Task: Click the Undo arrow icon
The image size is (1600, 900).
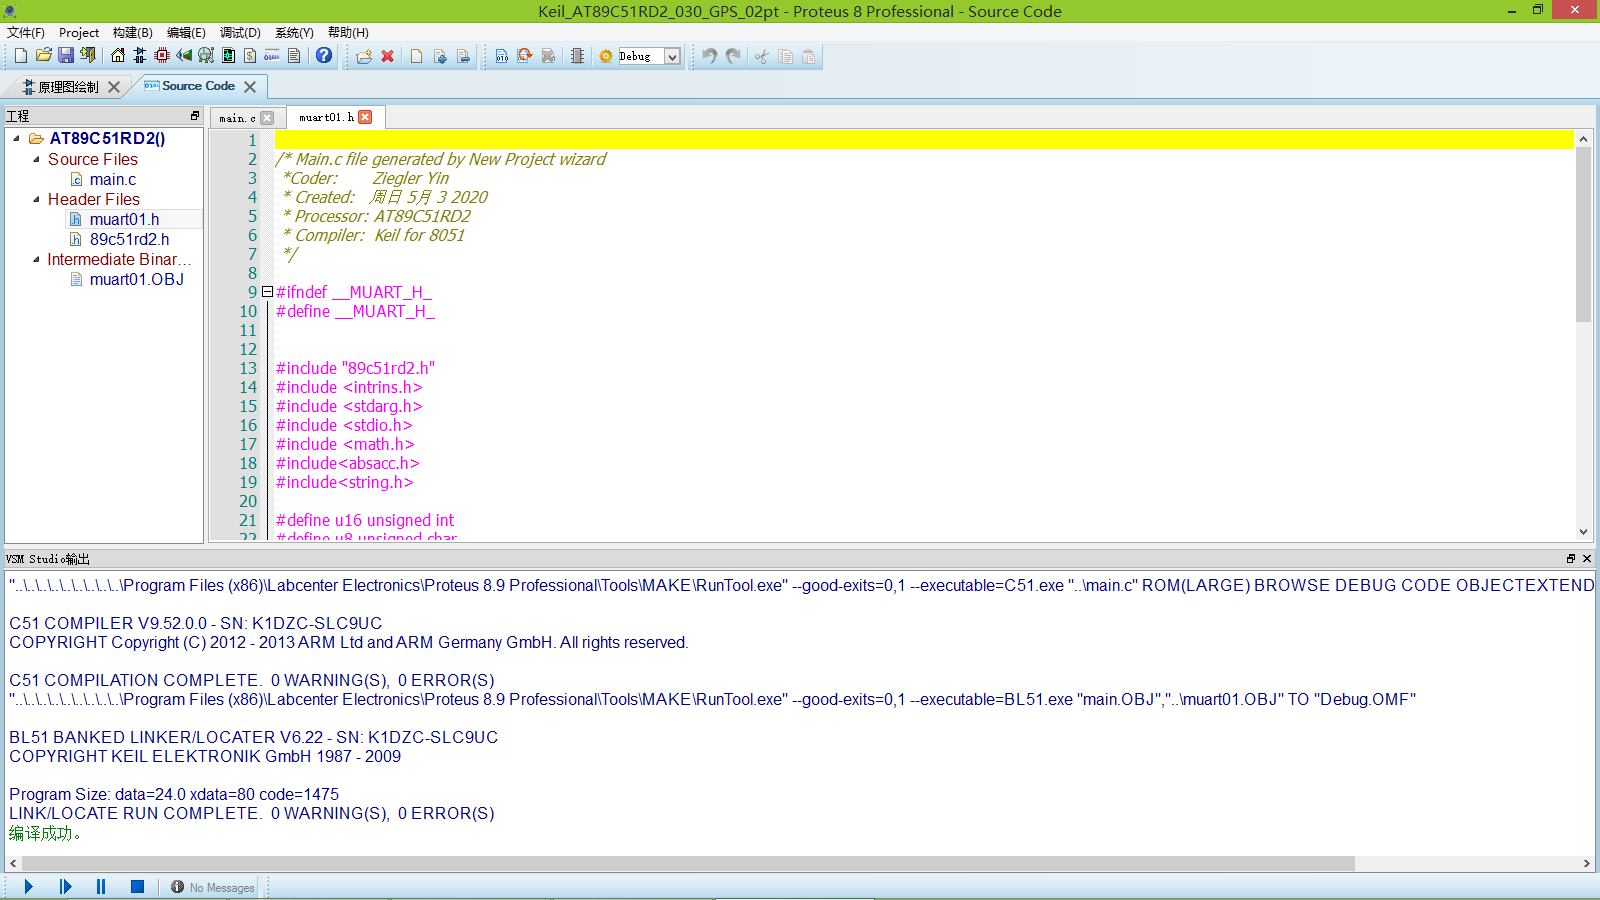Action: 709,56
